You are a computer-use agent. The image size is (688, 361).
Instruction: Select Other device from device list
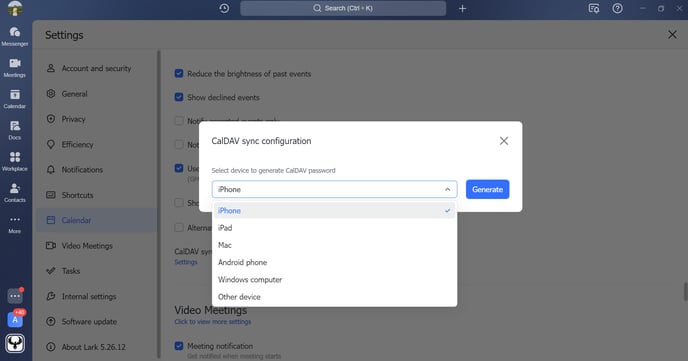[334, 297]
